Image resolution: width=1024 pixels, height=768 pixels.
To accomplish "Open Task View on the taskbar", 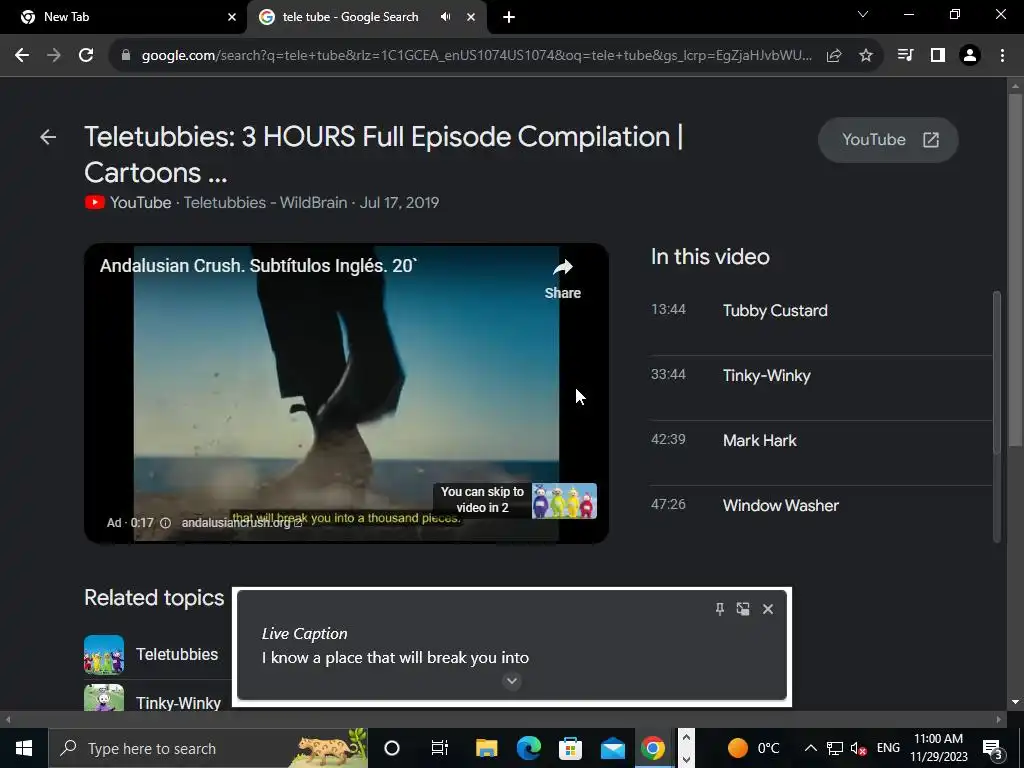I will click(x=440, y=748).
